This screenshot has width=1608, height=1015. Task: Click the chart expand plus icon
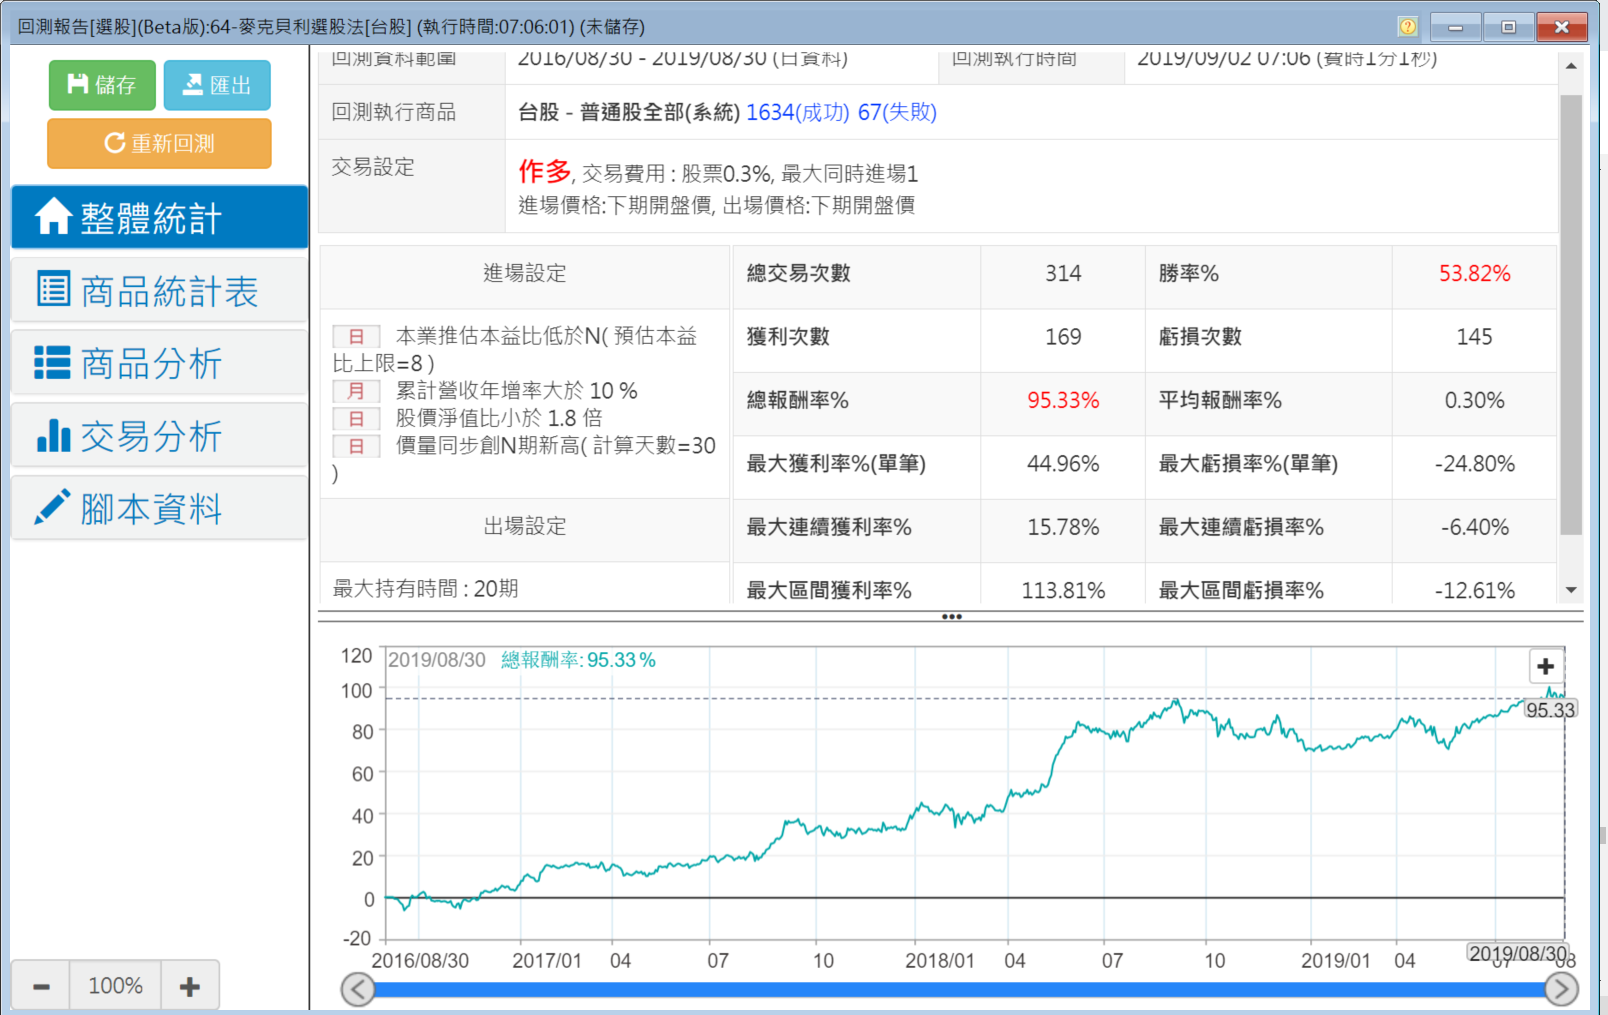click(1545, 666)
